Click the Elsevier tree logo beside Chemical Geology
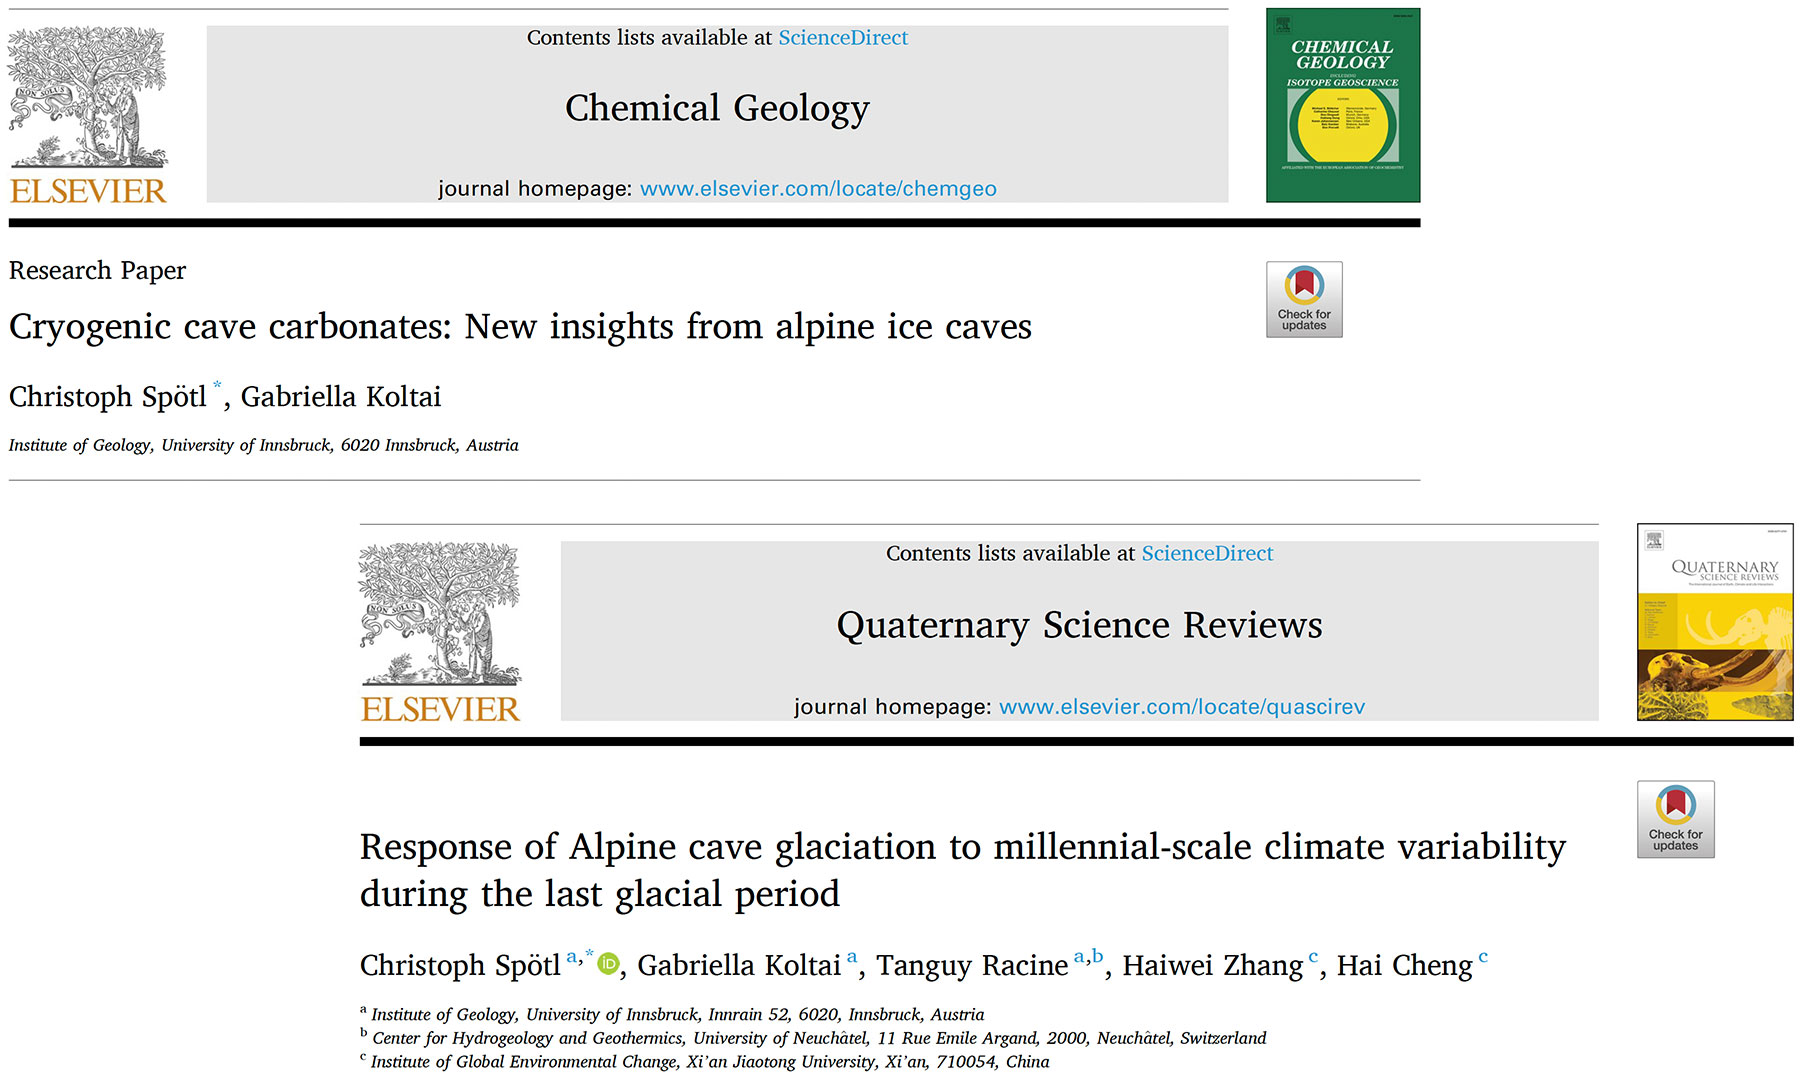The height and width of the screenshot is (1080, 1800). click(88, 97)
